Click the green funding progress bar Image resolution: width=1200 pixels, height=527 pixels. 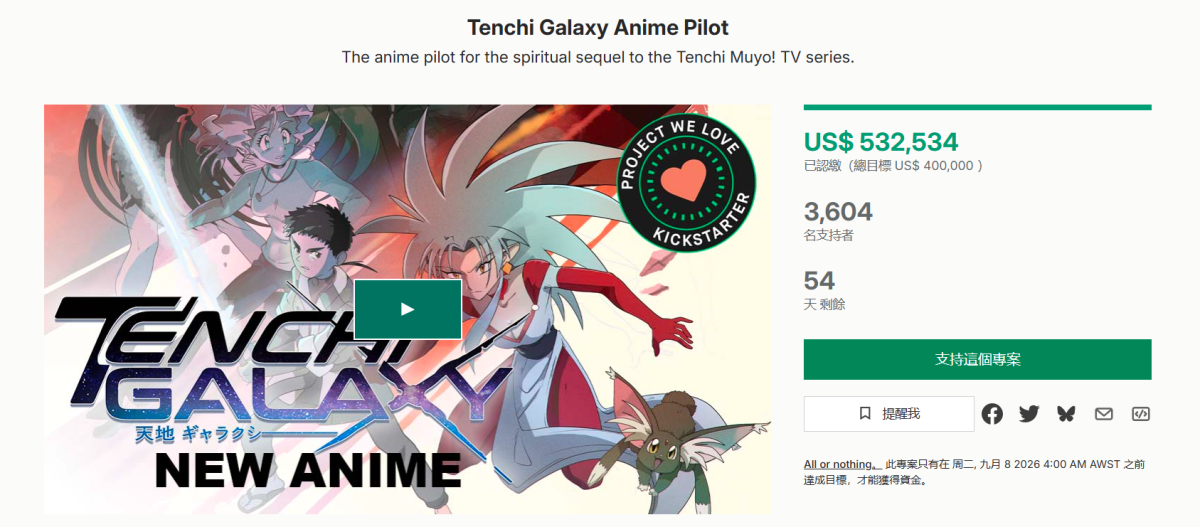pos(977,107)
